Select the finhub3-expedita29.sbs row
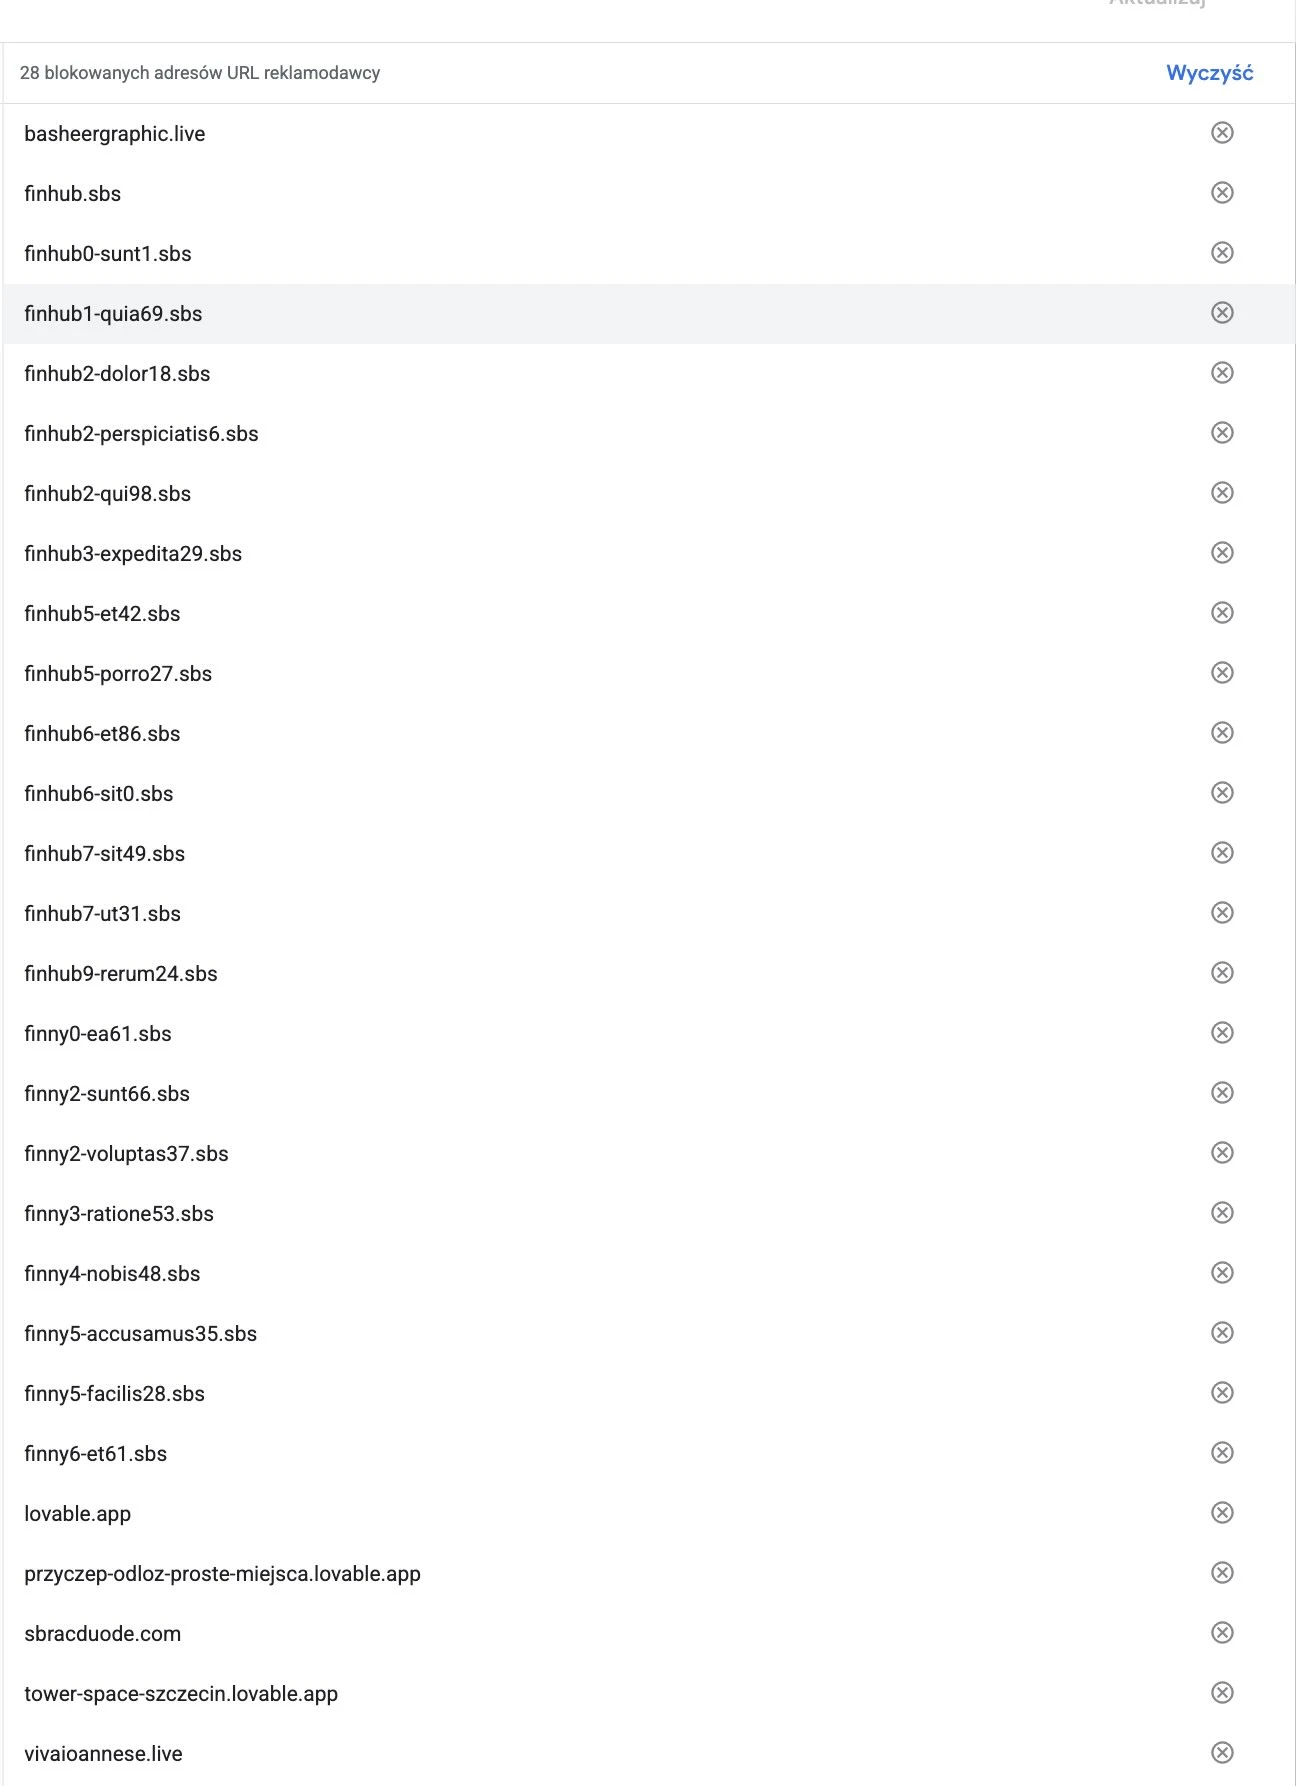 (649, 554)
